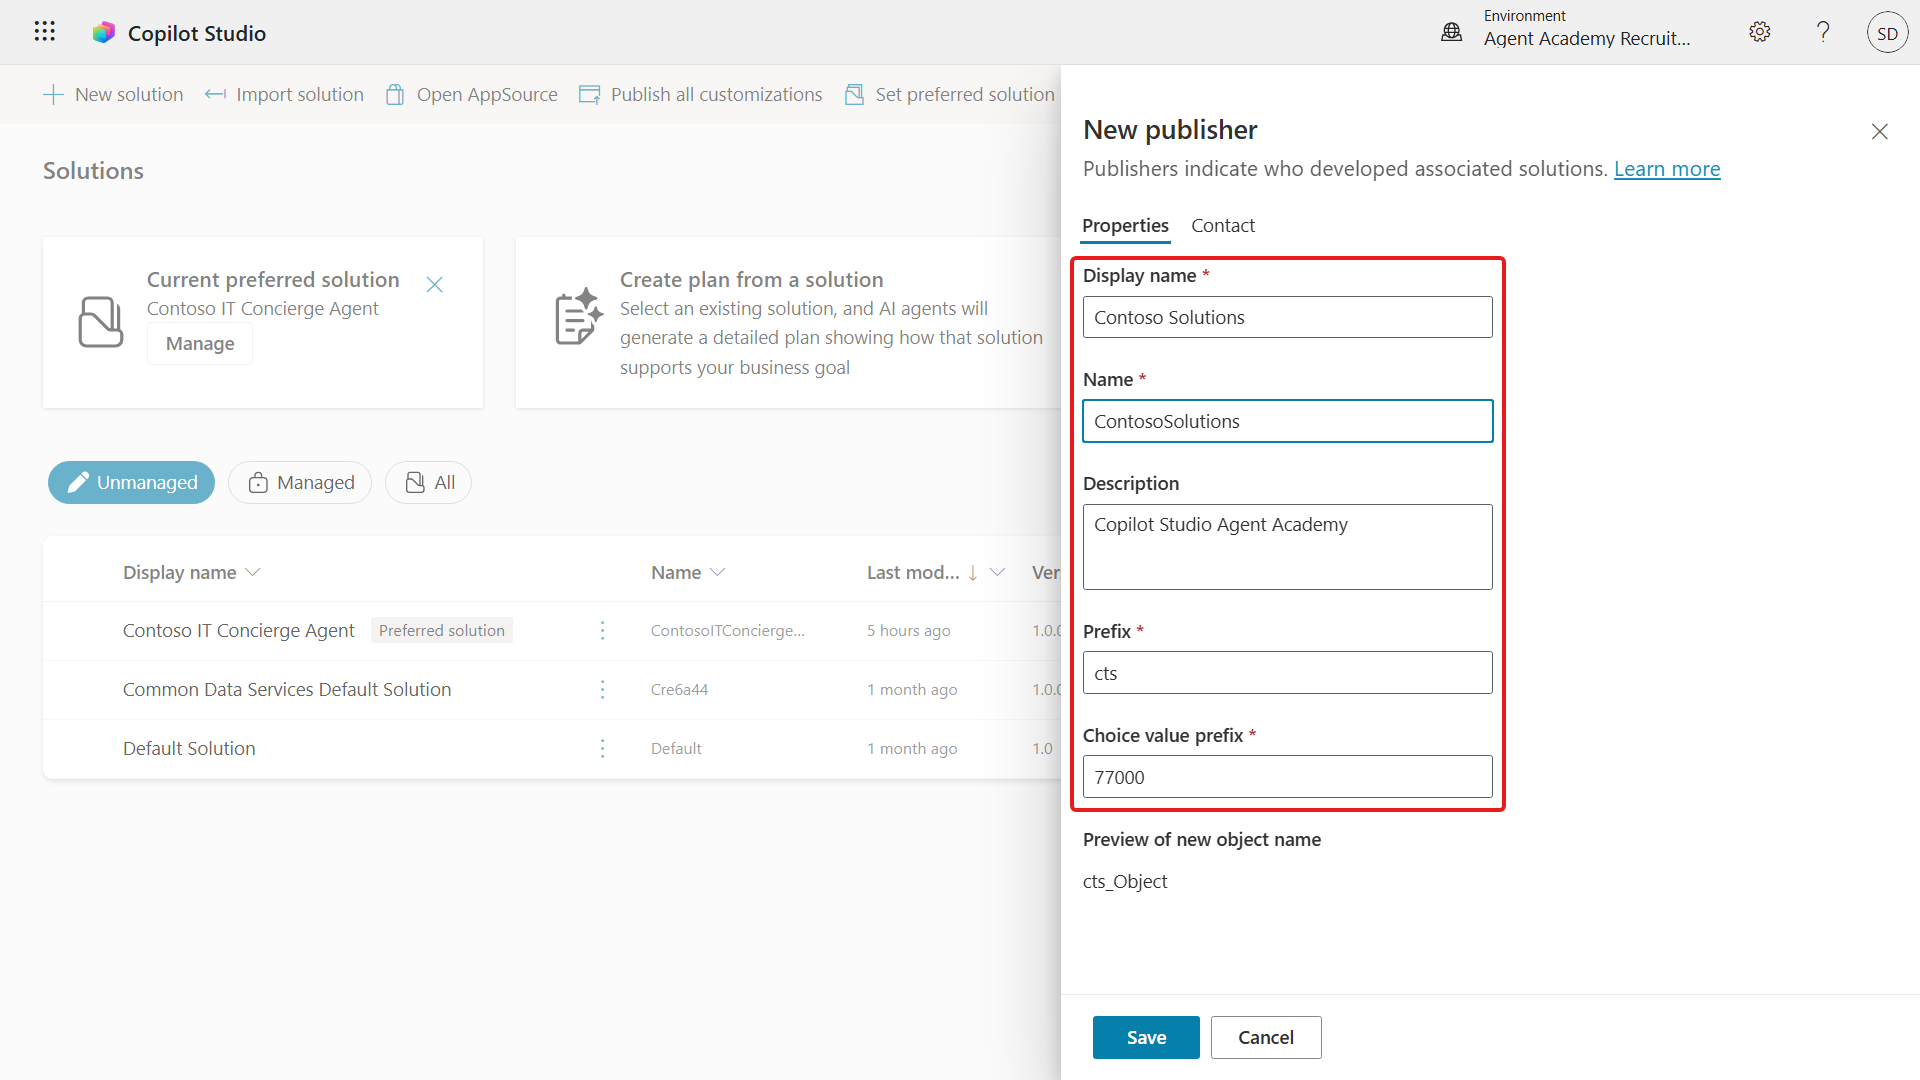The width and height of the screenshot is (1920, 1080).
Task: Click Set preferred solution
Action: click(x=949, y=94)
